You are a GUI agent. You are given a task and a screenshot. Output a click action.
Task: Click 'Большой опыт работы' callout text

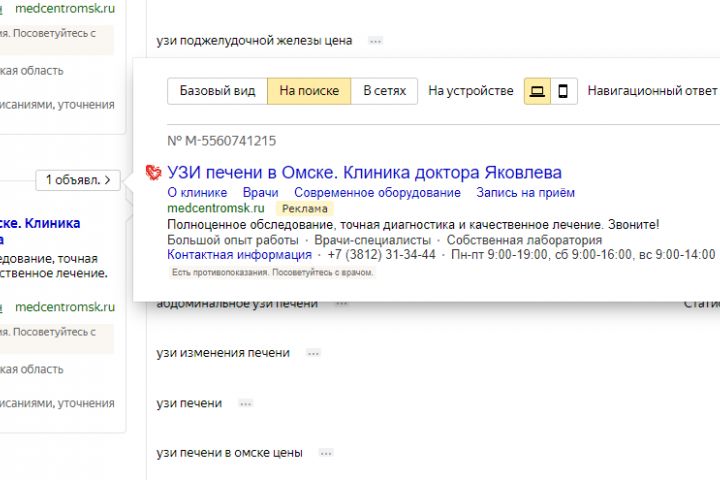coord(233,240)
